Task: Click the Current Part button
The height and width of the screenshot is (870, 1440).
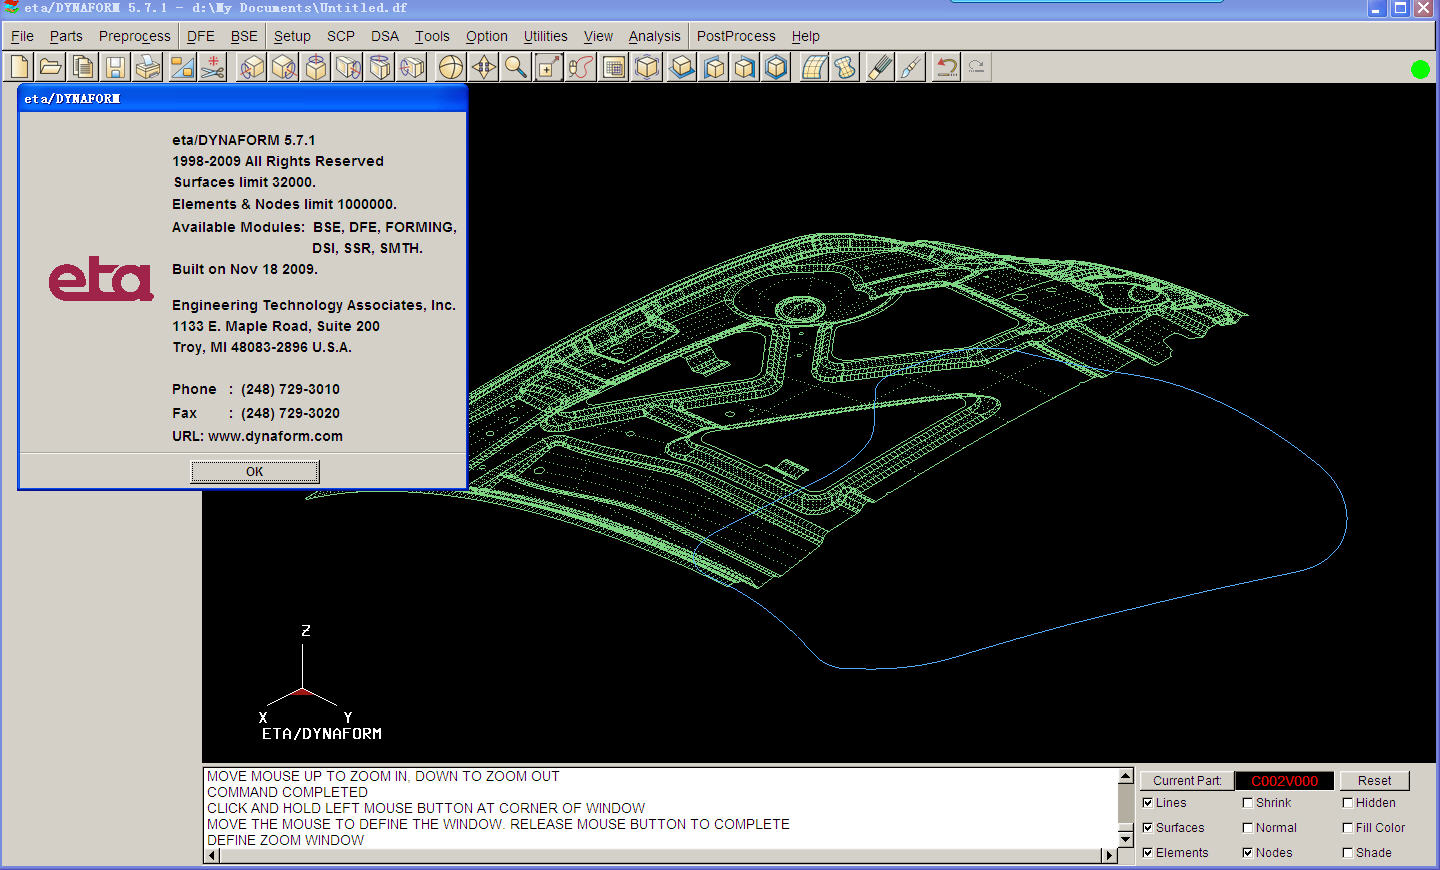Action: point(1187,780)
